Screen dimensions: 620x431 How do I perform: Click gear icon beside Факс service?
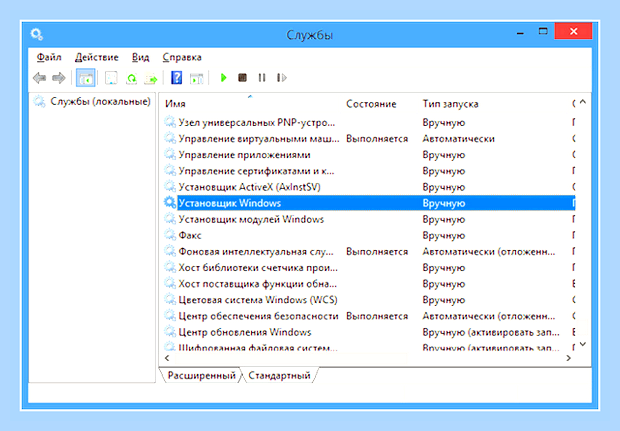tap(170, 235)
